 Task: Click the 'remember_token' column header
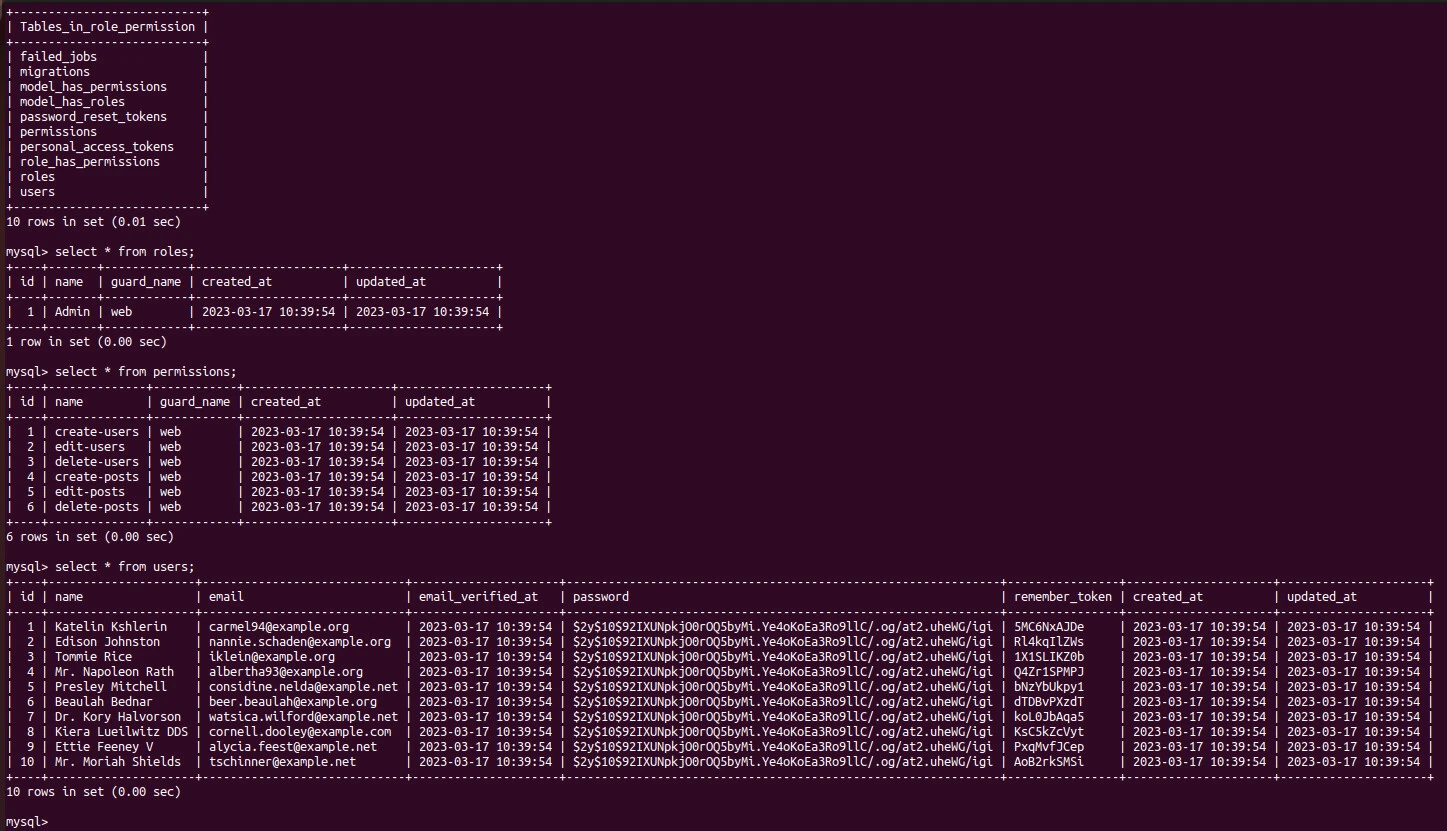1062,597
